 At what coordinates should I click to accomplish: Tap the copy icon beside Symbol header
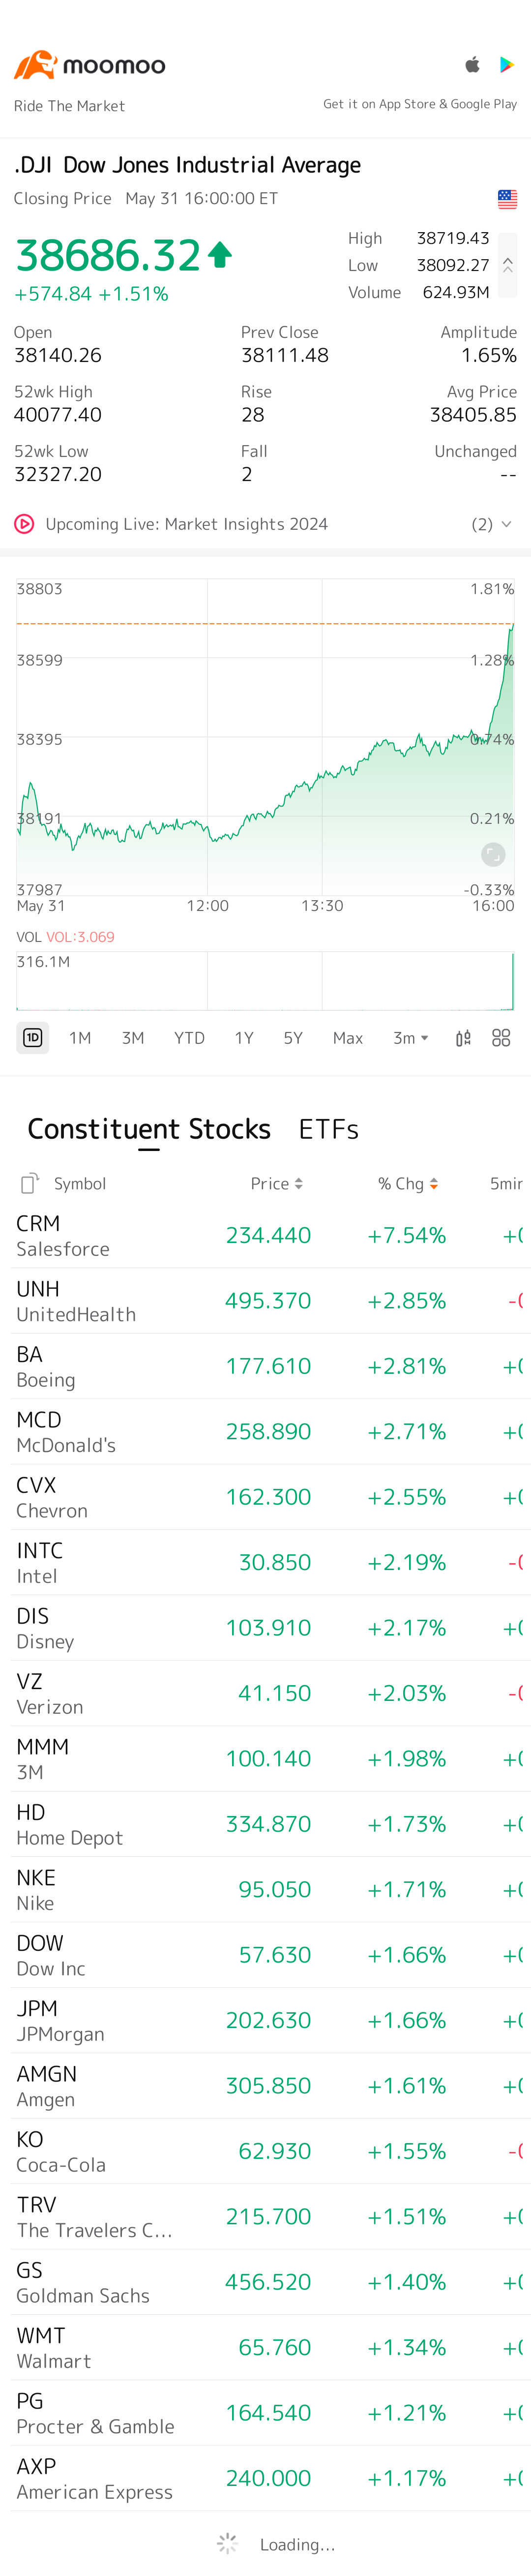tap(30, 1183)
